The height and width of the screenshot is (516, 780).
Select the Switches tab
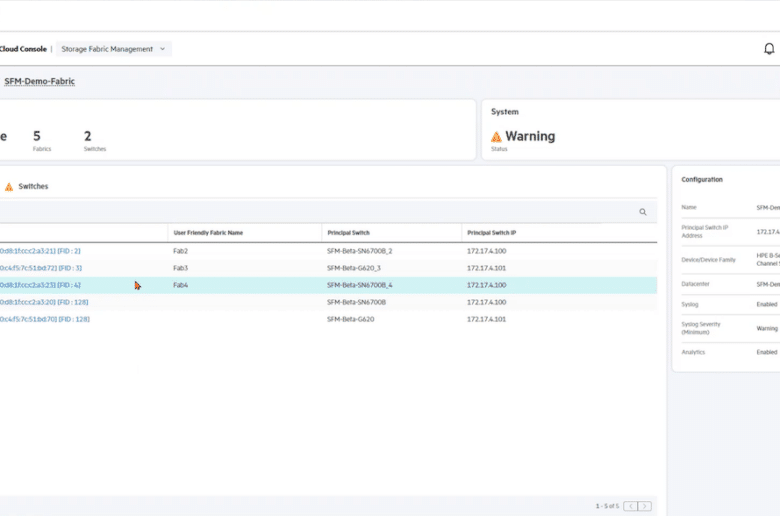33,186
